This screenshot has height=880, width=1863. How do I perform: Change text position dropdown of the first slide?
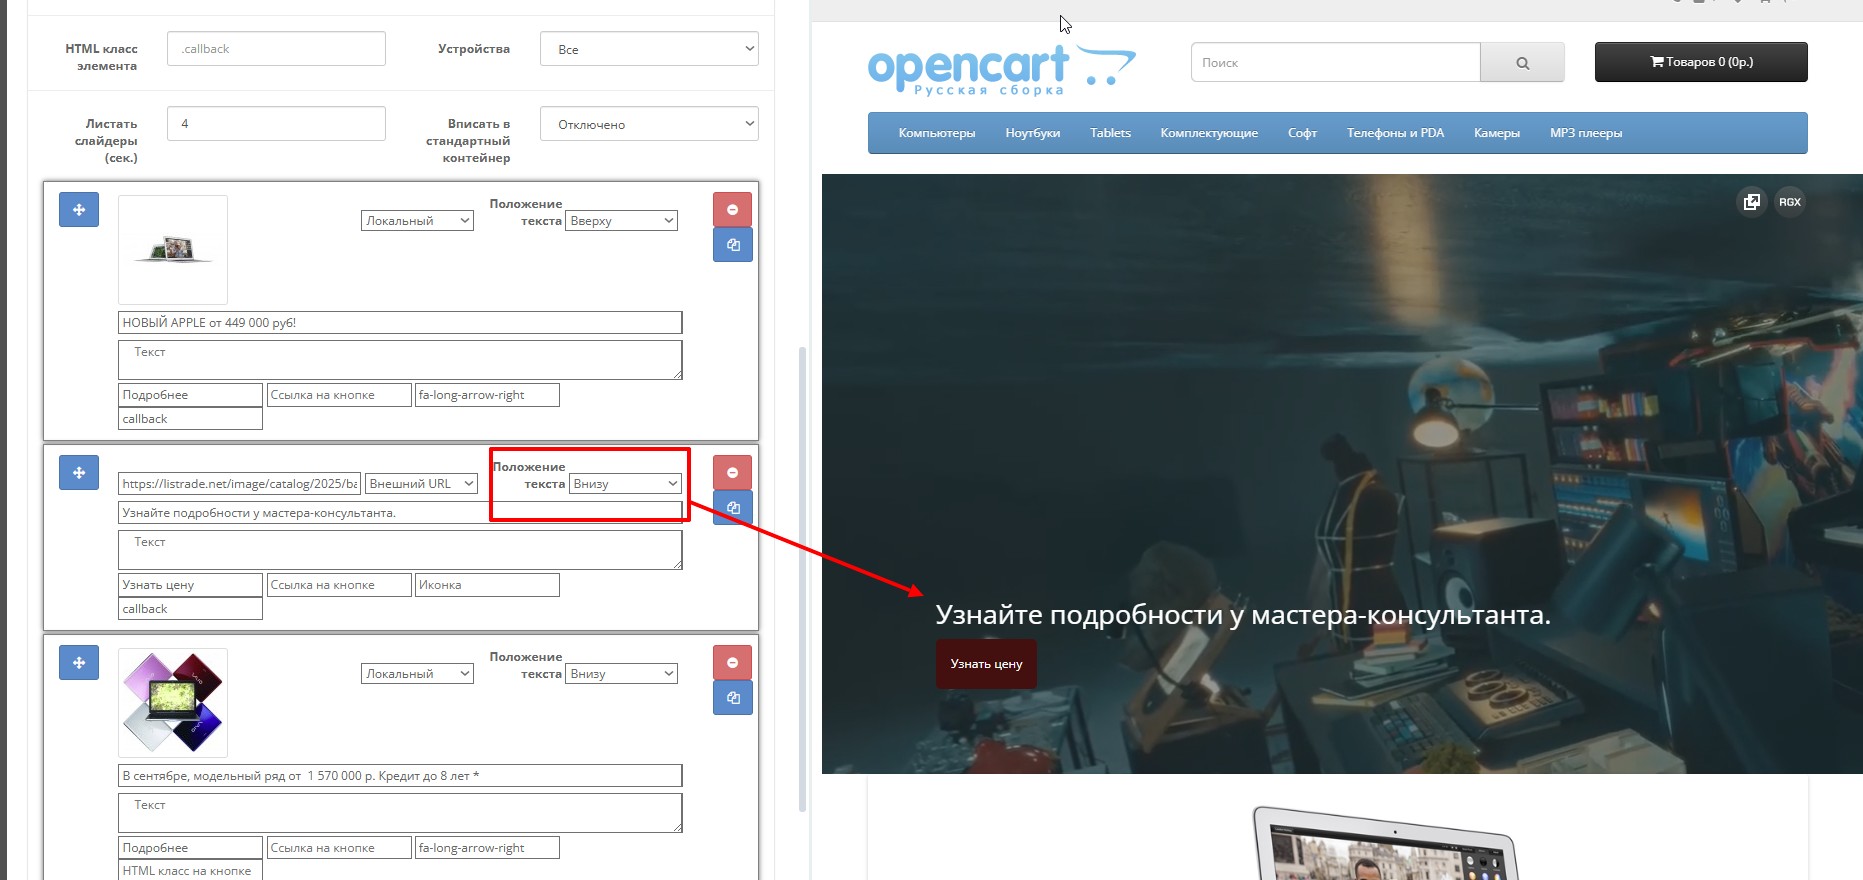(x=622, y=221)
